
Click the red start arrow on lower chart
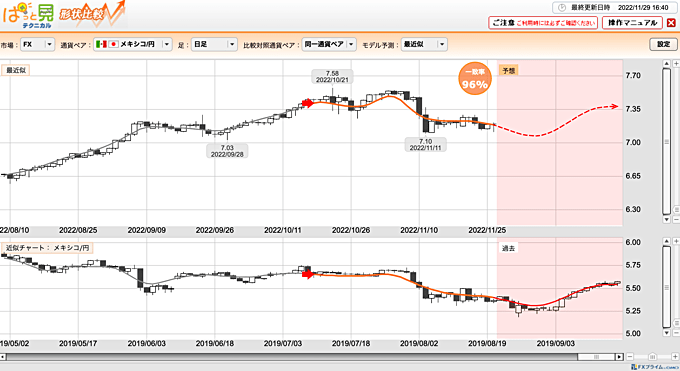point(307,274)
